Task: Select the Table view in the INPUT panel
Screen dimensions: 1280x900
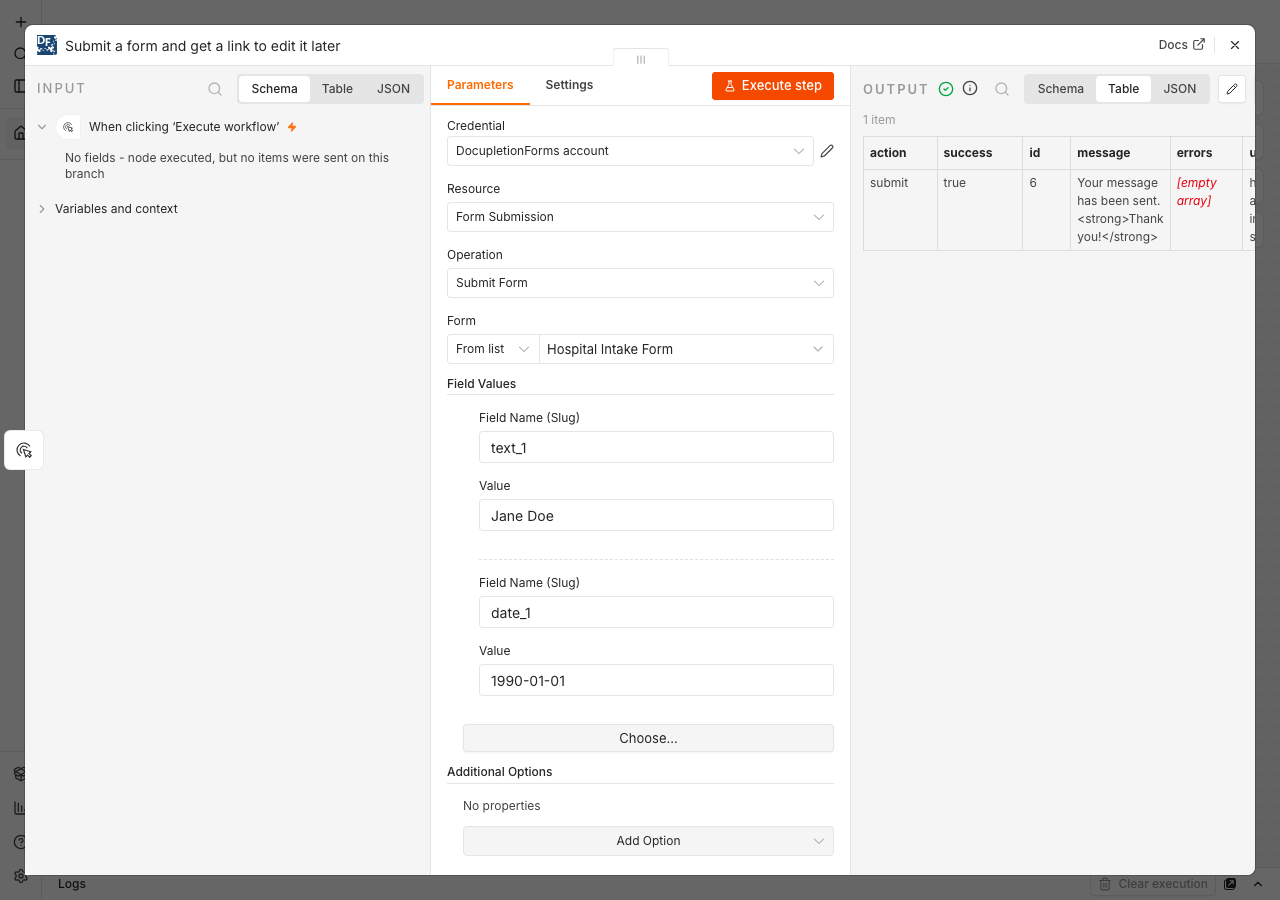Action: tap(337, 89)
